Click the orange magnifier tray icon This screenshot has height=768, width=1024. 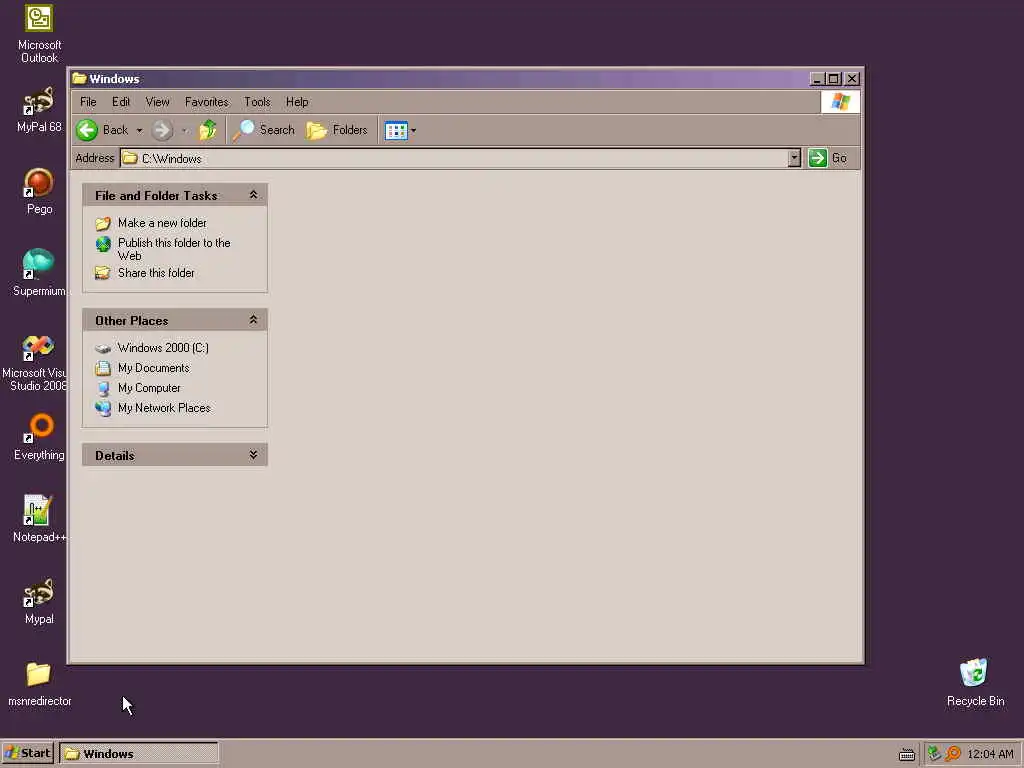click(953, 754)
